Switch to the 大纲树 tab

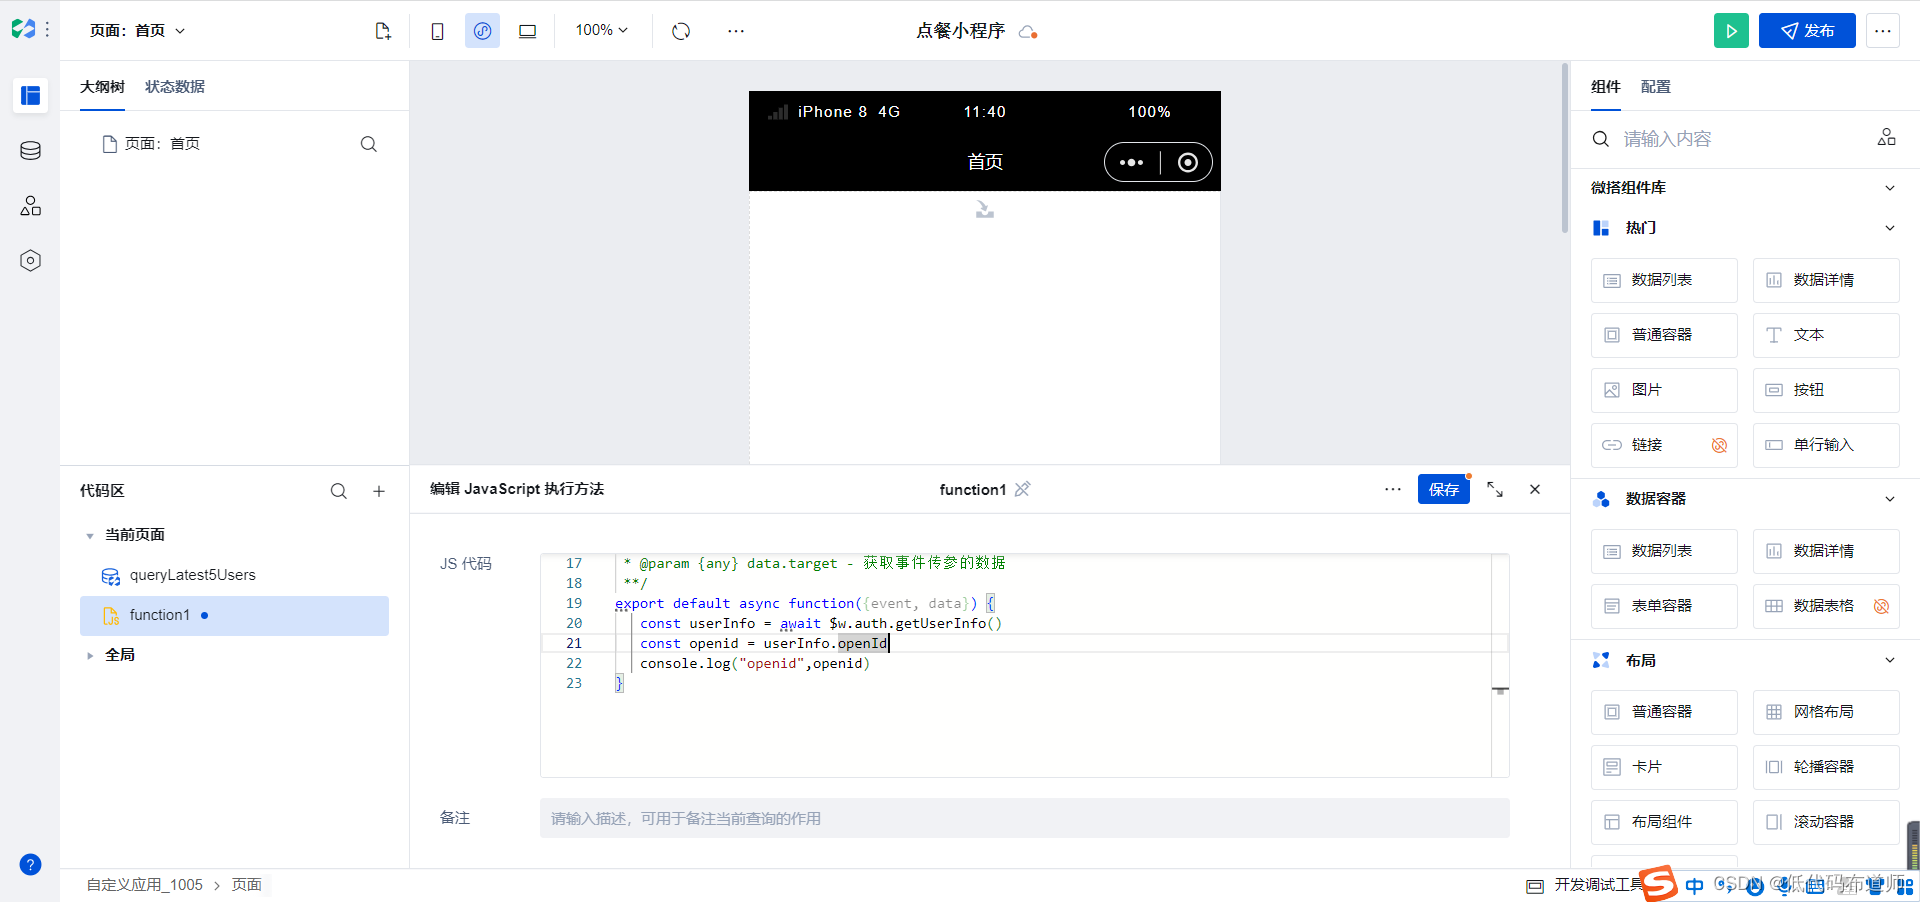[102, 87]
